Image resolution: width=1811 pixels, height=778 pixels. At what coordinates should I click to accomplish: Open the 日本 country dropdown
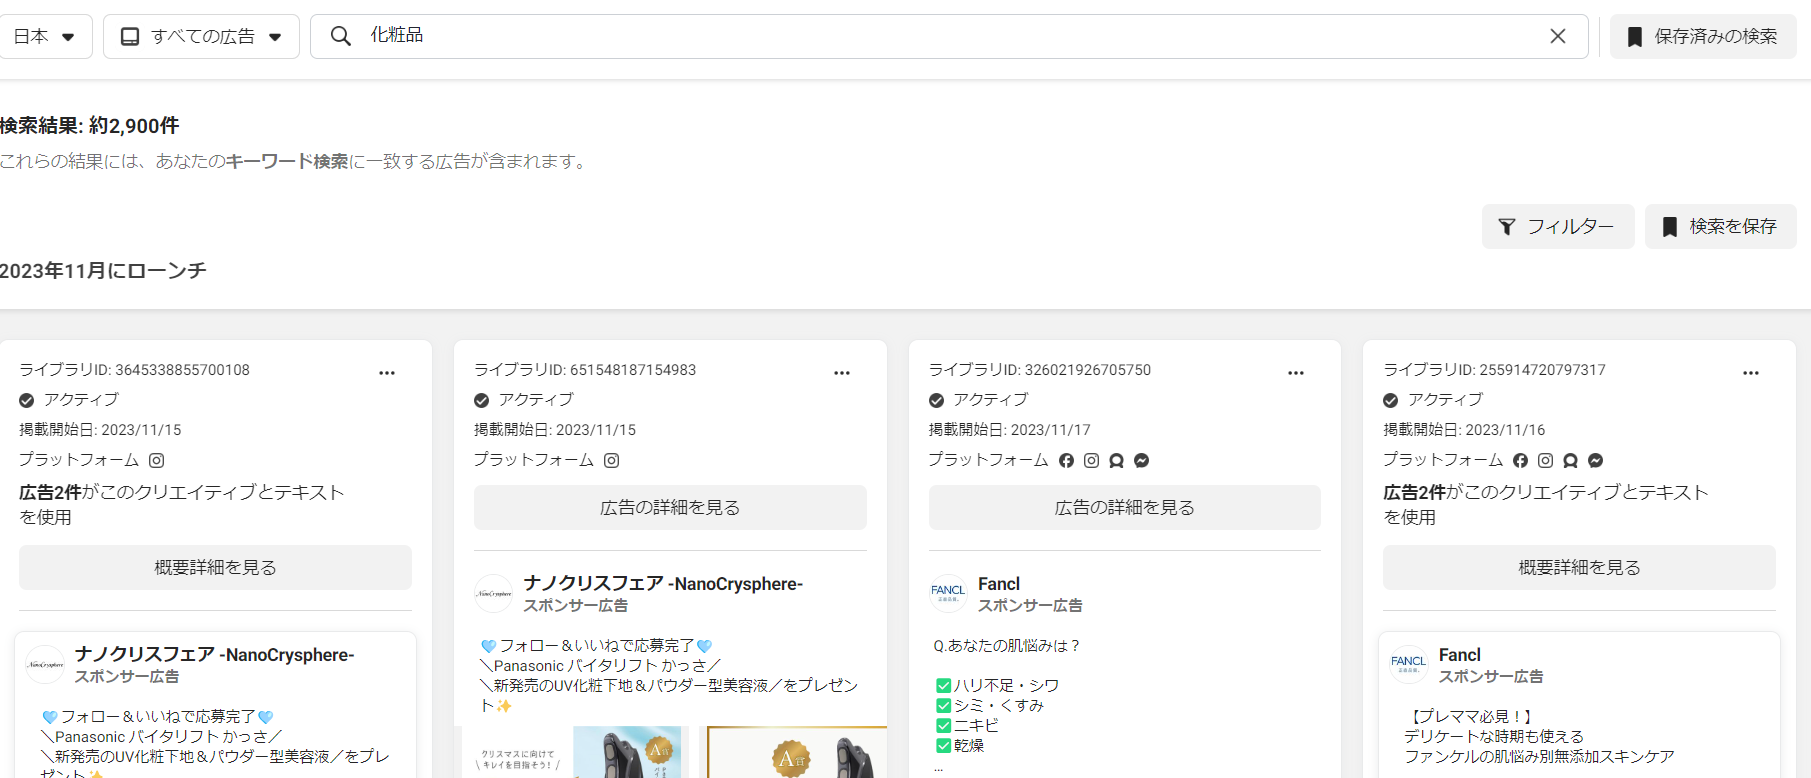click(x=45, y=36)
